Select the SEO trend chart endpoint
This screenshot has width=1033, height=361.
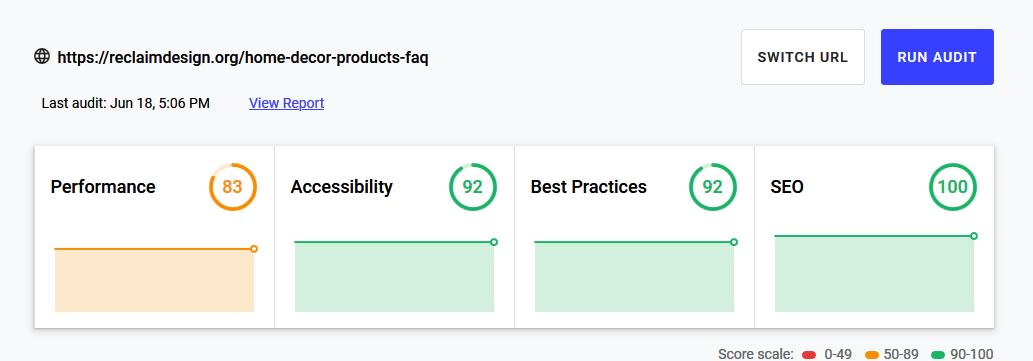pyautogui.click(x=974, y=236)
